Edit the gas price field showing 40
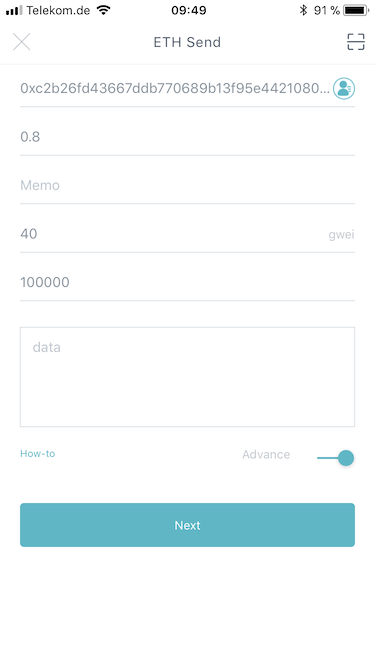Image resolution: width=375 pixels, height=667 pixels. [x=170, y=234]
